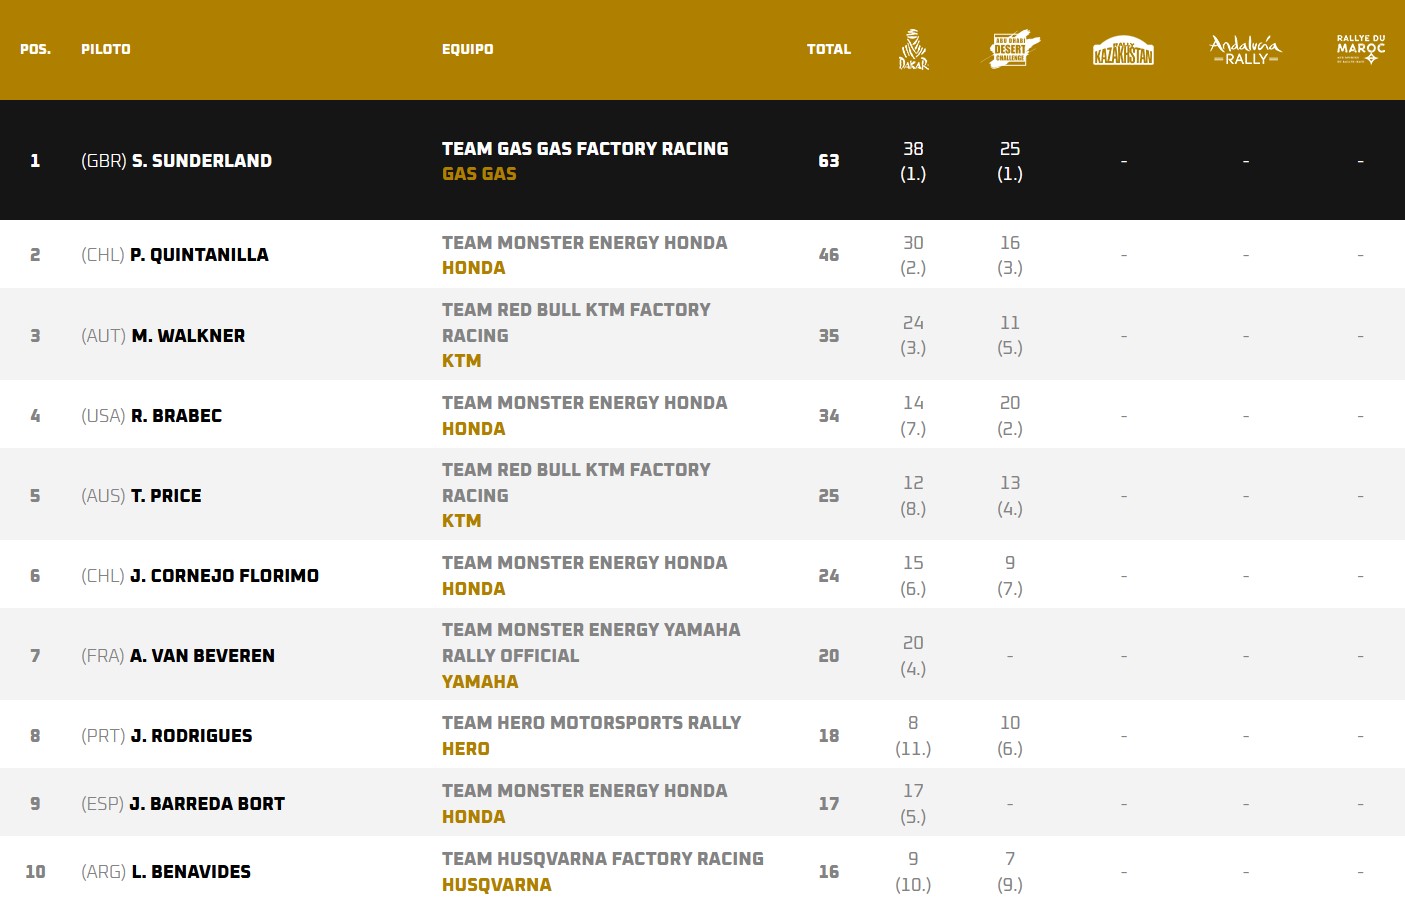Click Team Husqvarna Factory Racing
The image size is (1405, 901).
(x=603, y=858)
